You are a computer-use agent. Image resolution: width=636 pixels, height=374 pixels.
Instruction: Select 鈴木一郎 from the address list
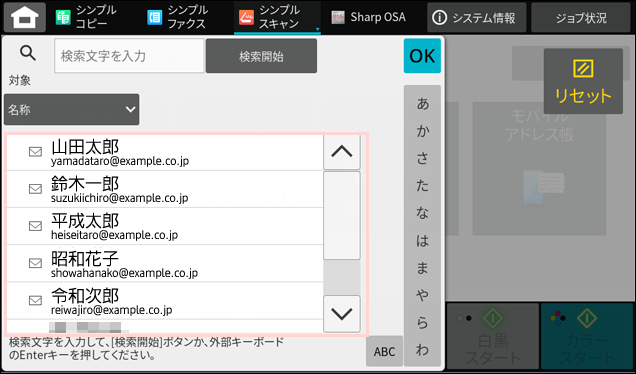pyautogui.click(x=165, y=189)
